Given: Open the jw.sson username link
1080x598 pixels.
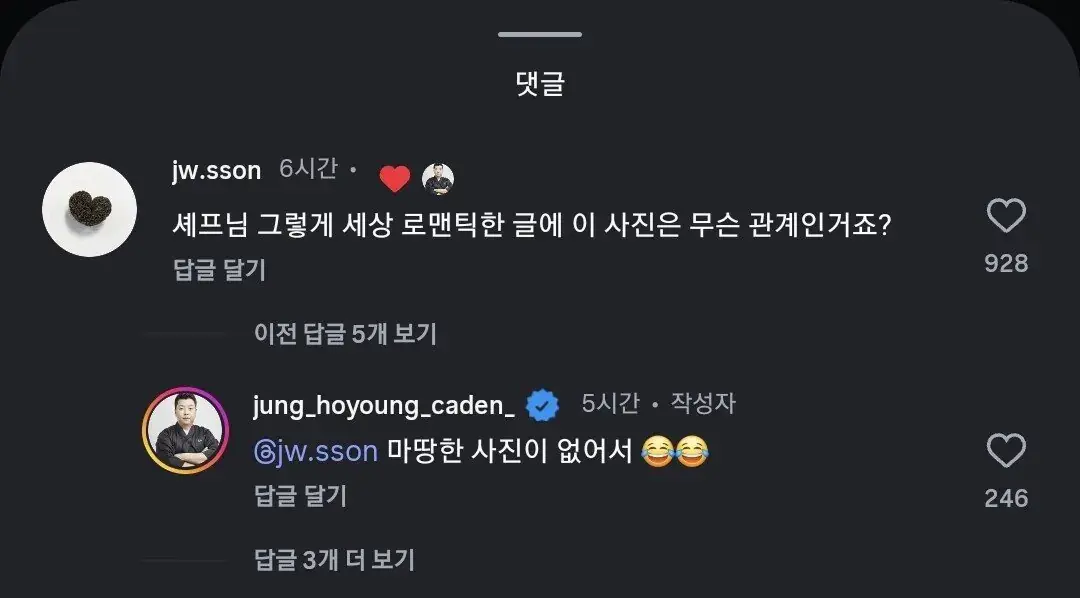Looking at the screenshot, I should 217,170.
